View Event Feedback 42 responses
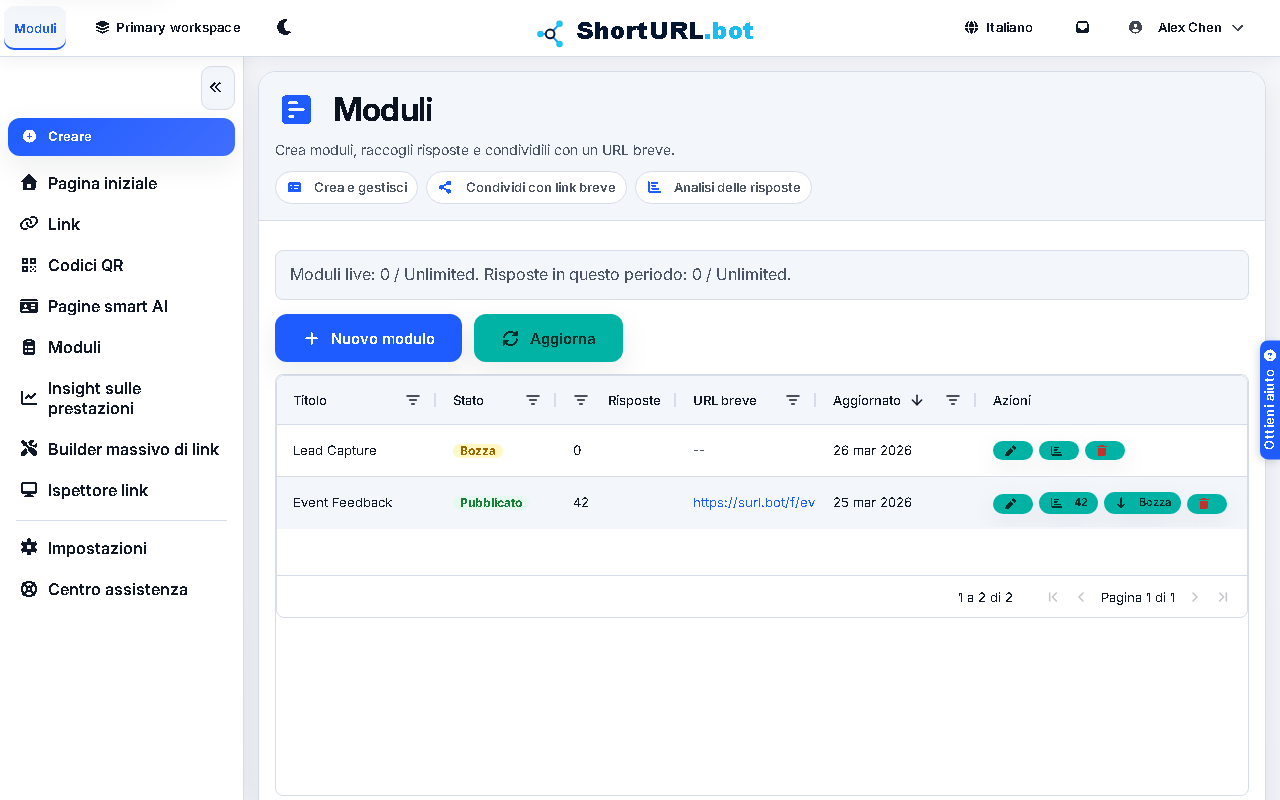This screenshot has width=1280, height=800. point(1068,503)
